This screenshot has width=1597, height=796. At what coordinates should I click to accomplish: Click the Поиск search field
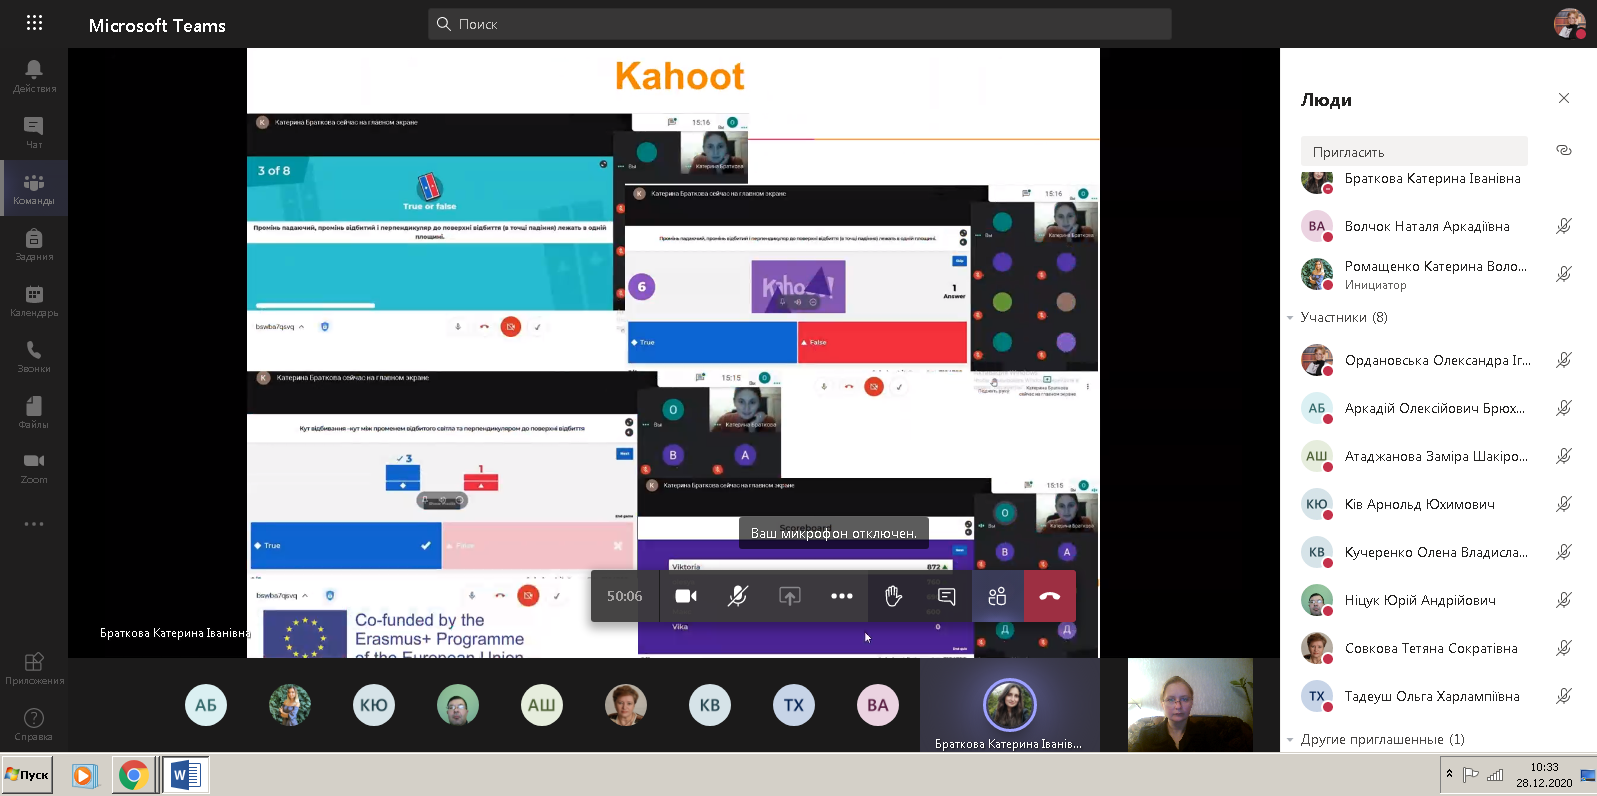[800, 24]
